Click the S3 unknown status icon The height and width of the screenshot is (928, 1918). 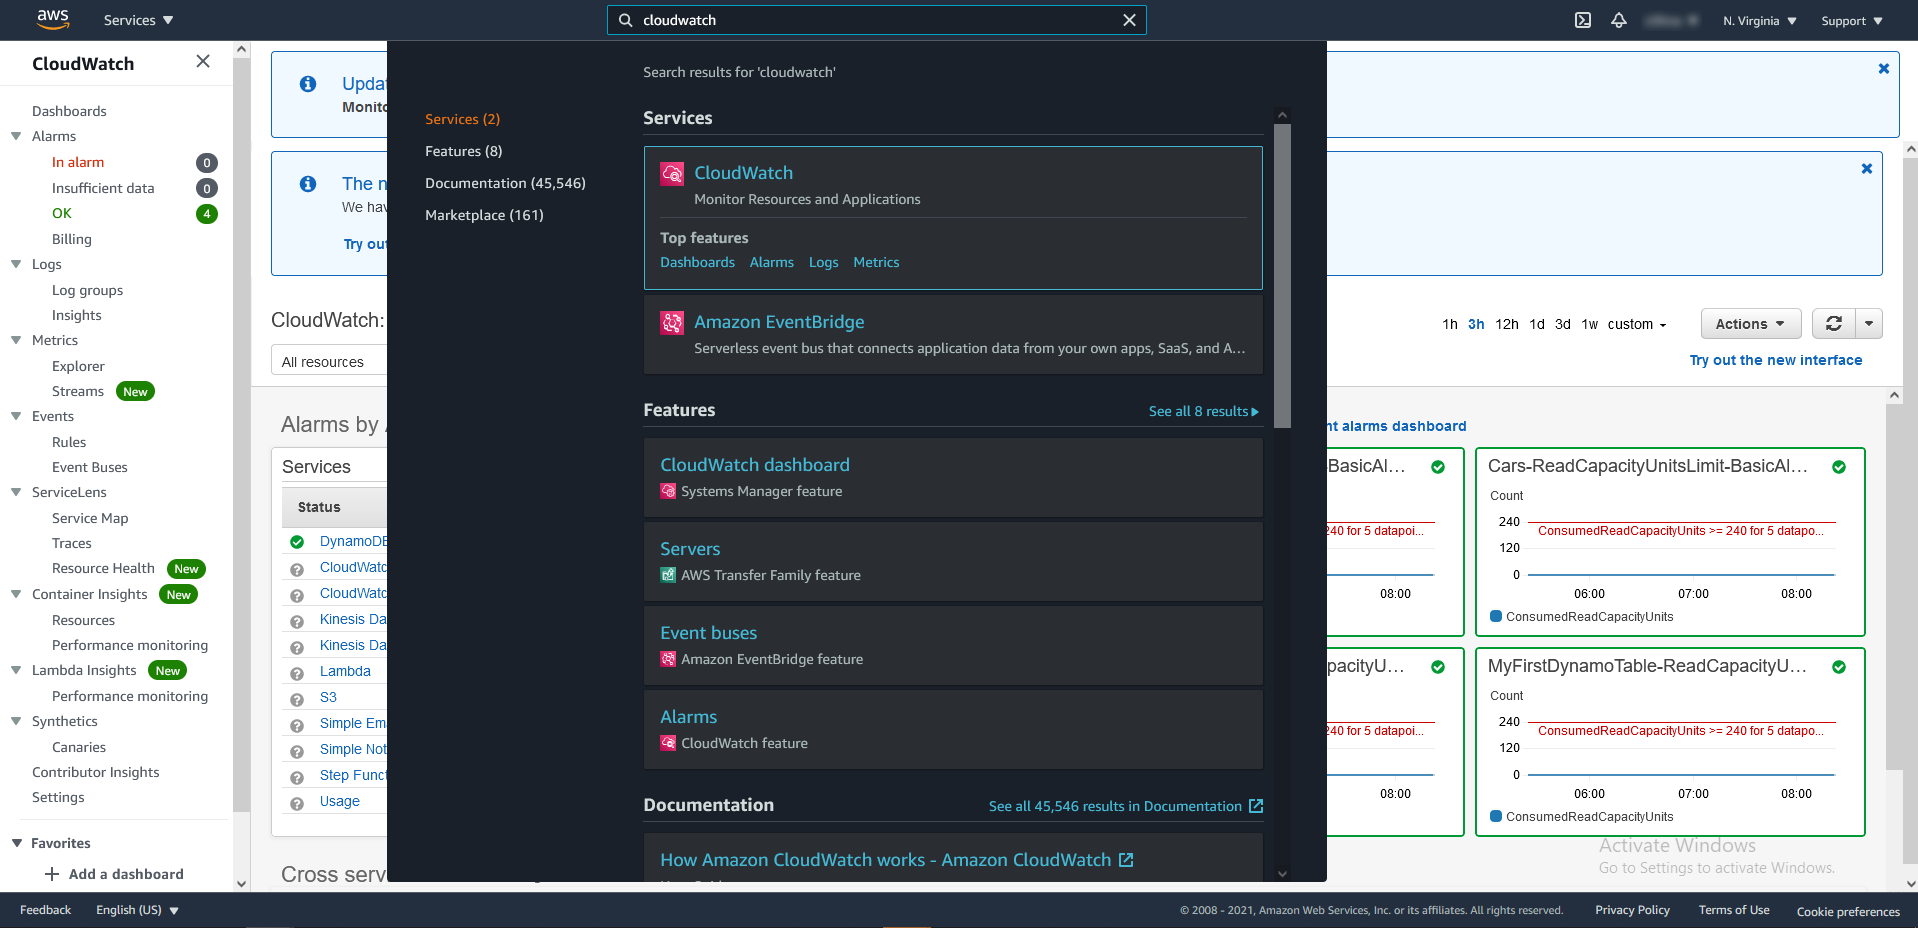297,699
